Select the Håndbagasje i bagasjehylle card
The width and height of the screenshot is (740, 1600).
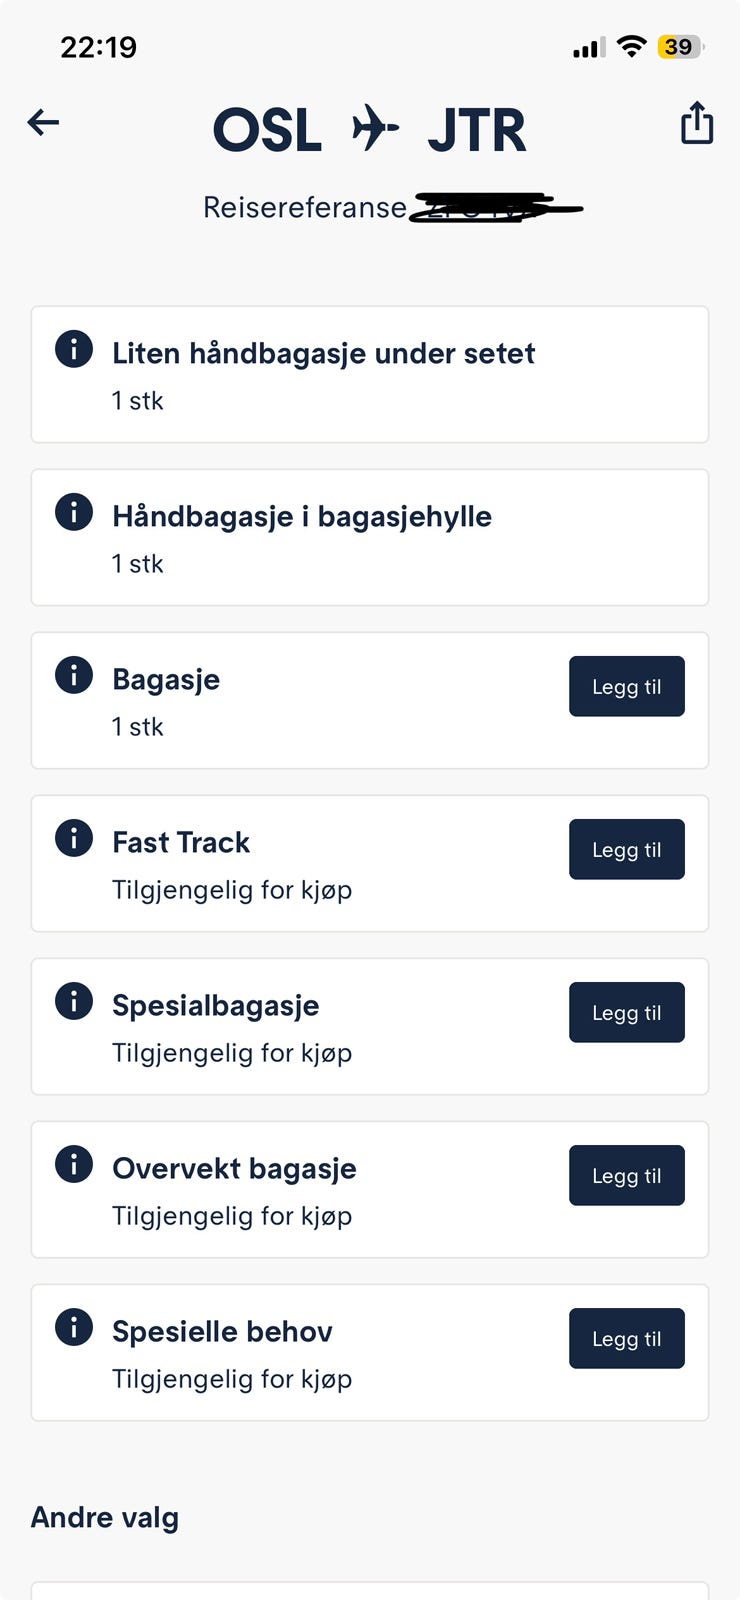point(370,538)
